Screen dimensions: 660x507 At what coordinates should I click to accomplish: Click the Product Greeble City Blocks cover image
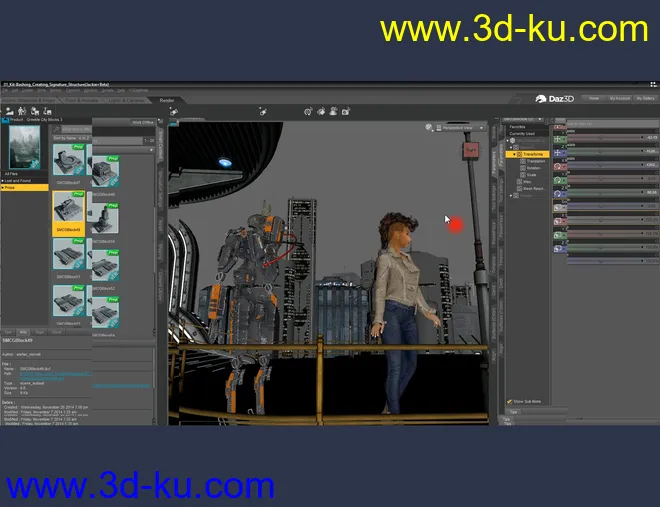(x=23, y=146)
